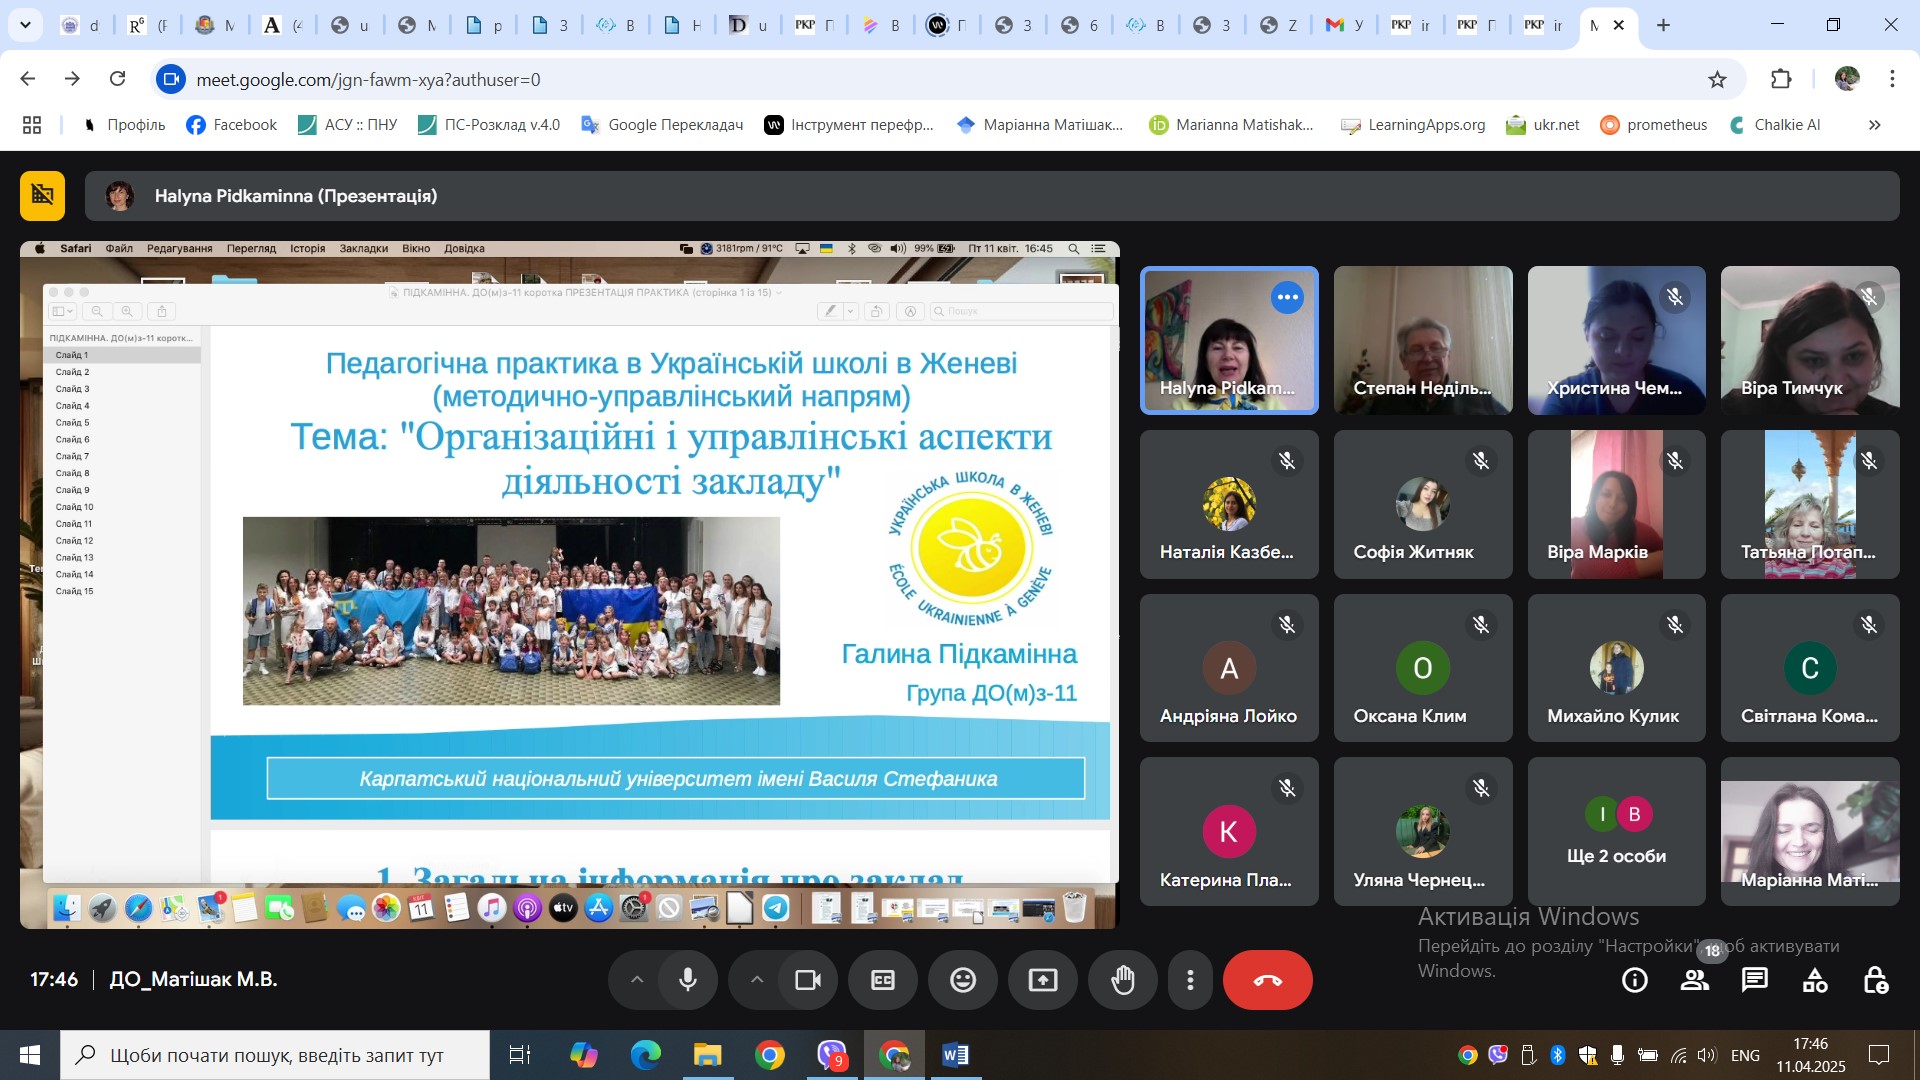Toggle the camera on or off
Screen dimensions: 1920x1080
807,981
